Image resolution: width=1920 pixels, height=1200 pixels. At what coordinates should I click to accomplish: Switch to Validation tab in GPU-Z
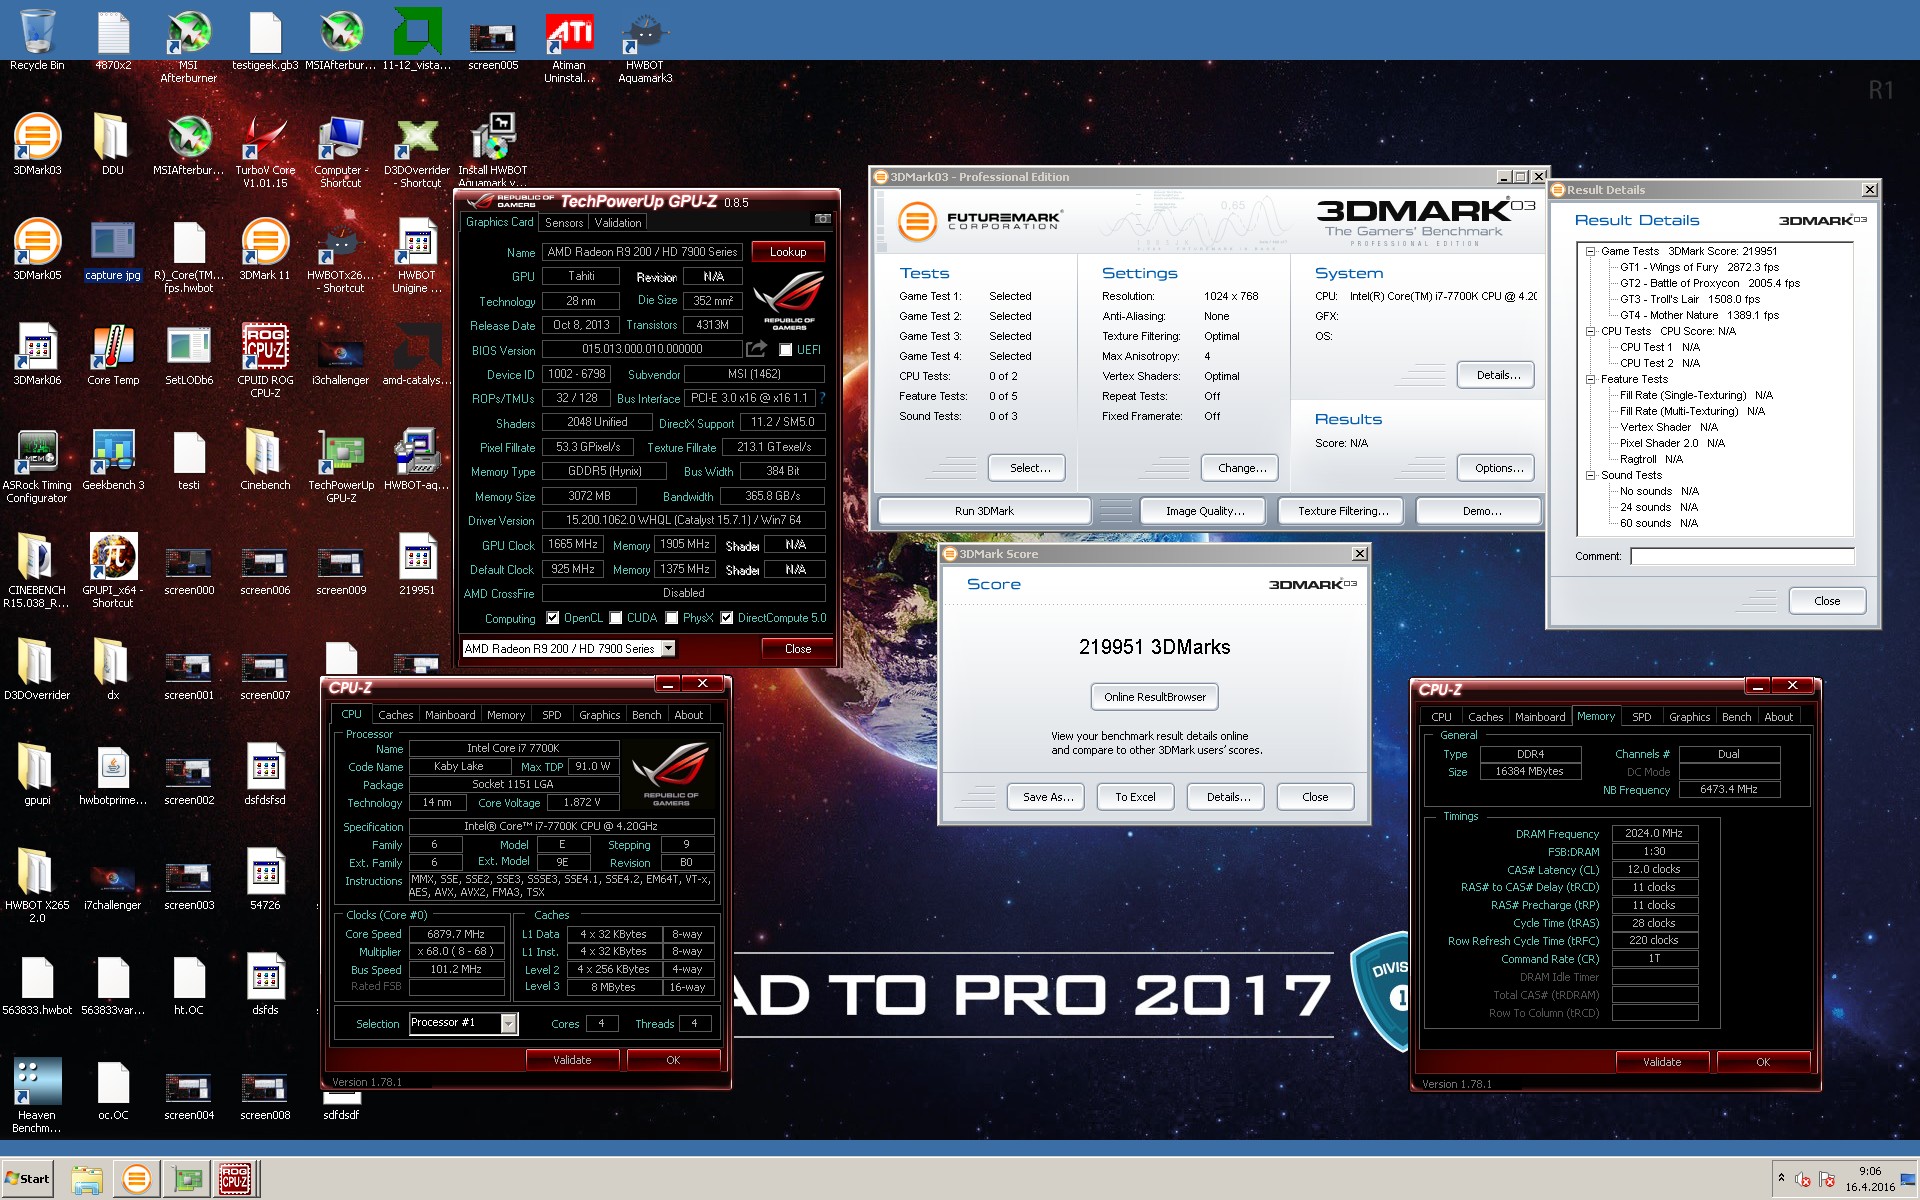pyautogui.click(x=618, y=223)
